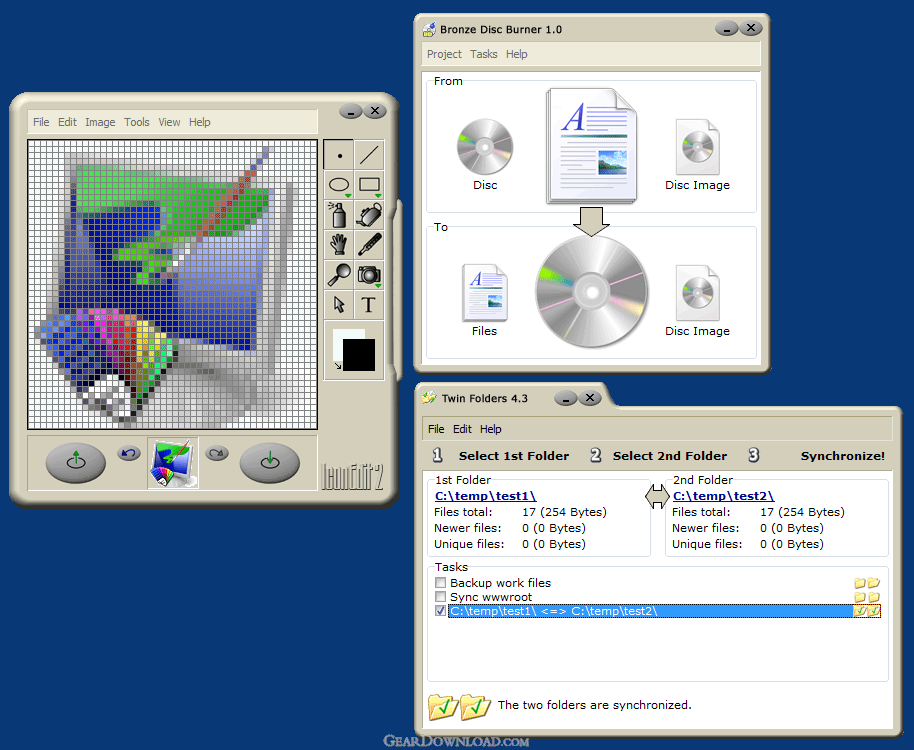Open the Edit menu in Twin Folders
Screen dimensions: 914x750
coord(462,429)
